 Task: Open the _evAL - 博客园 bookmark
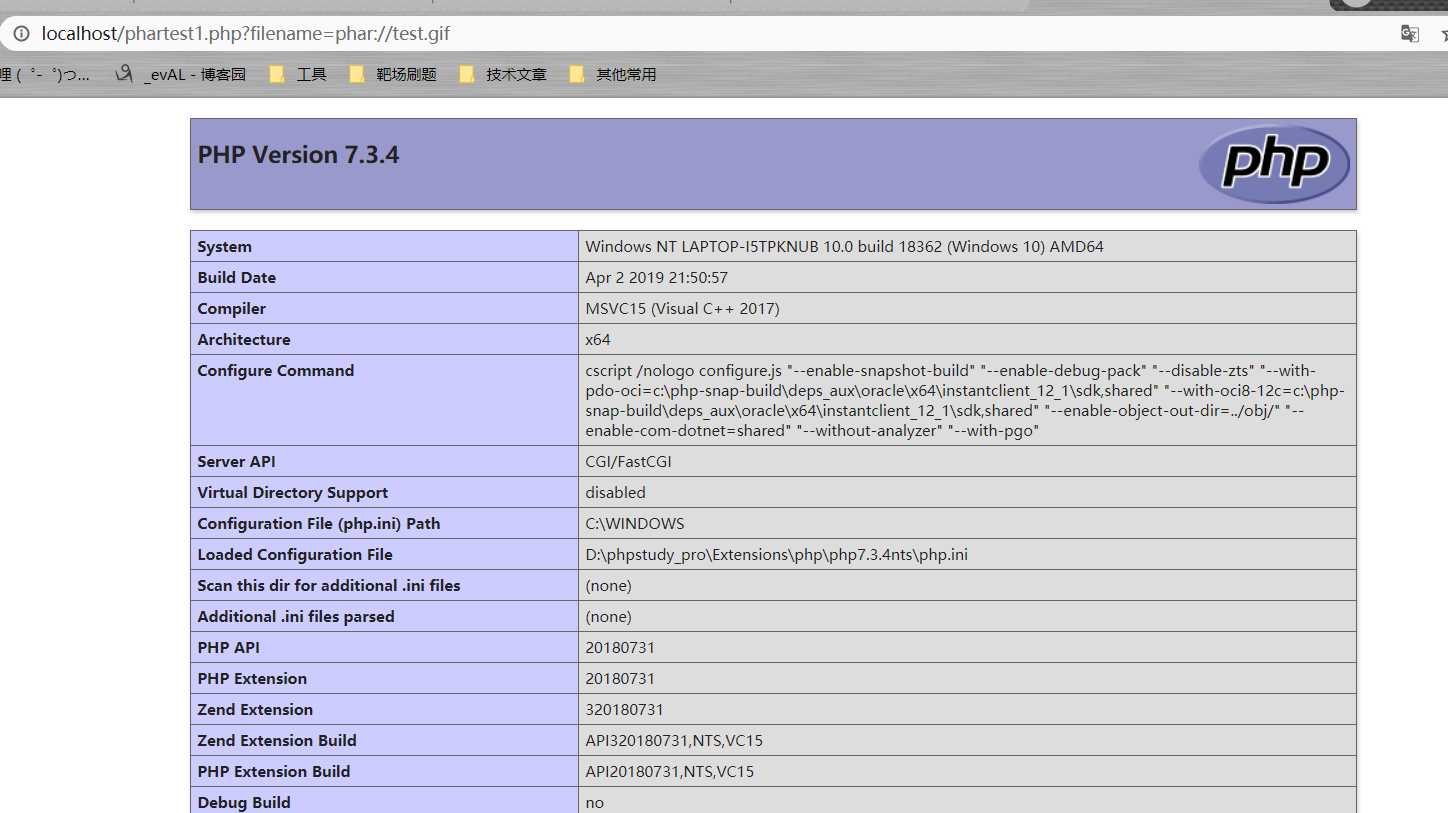tap(180, 74)
